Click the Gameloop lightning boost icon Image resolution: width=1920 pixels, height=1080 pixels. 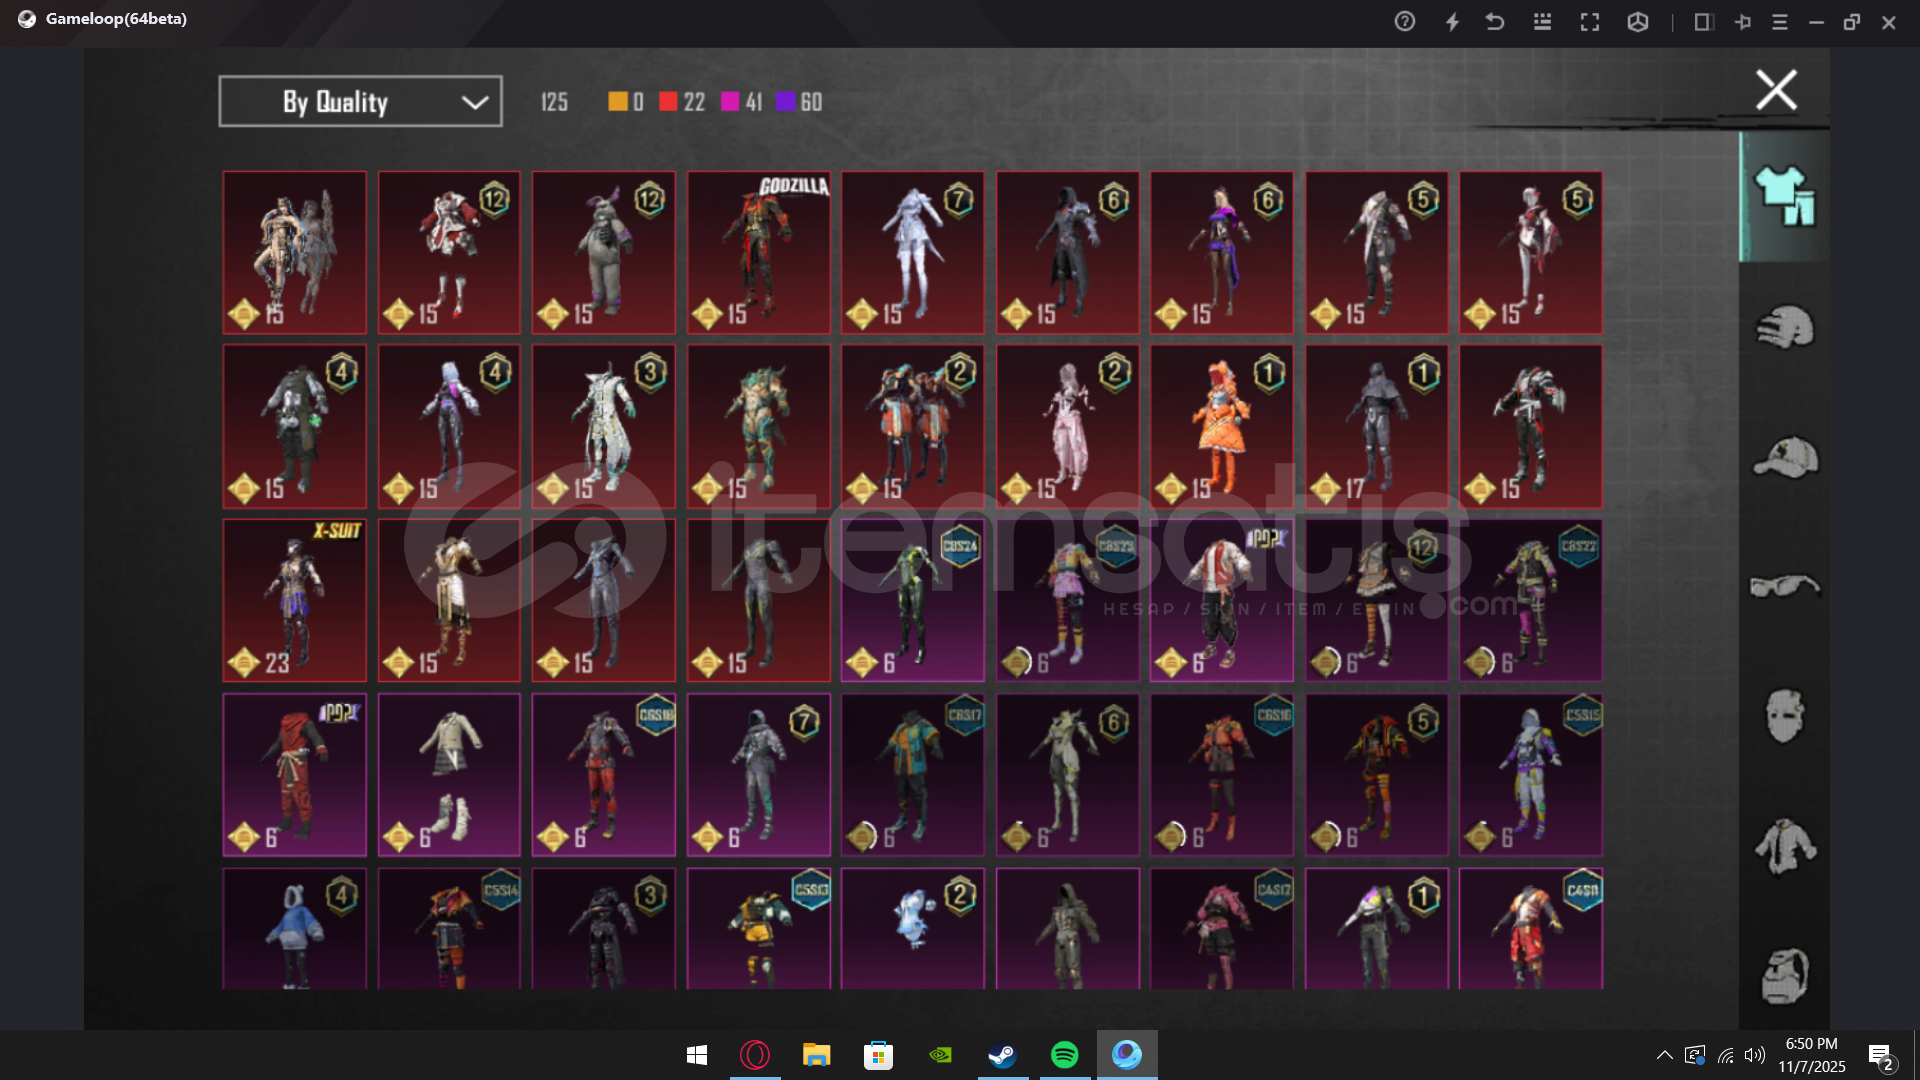[1452, 21]
